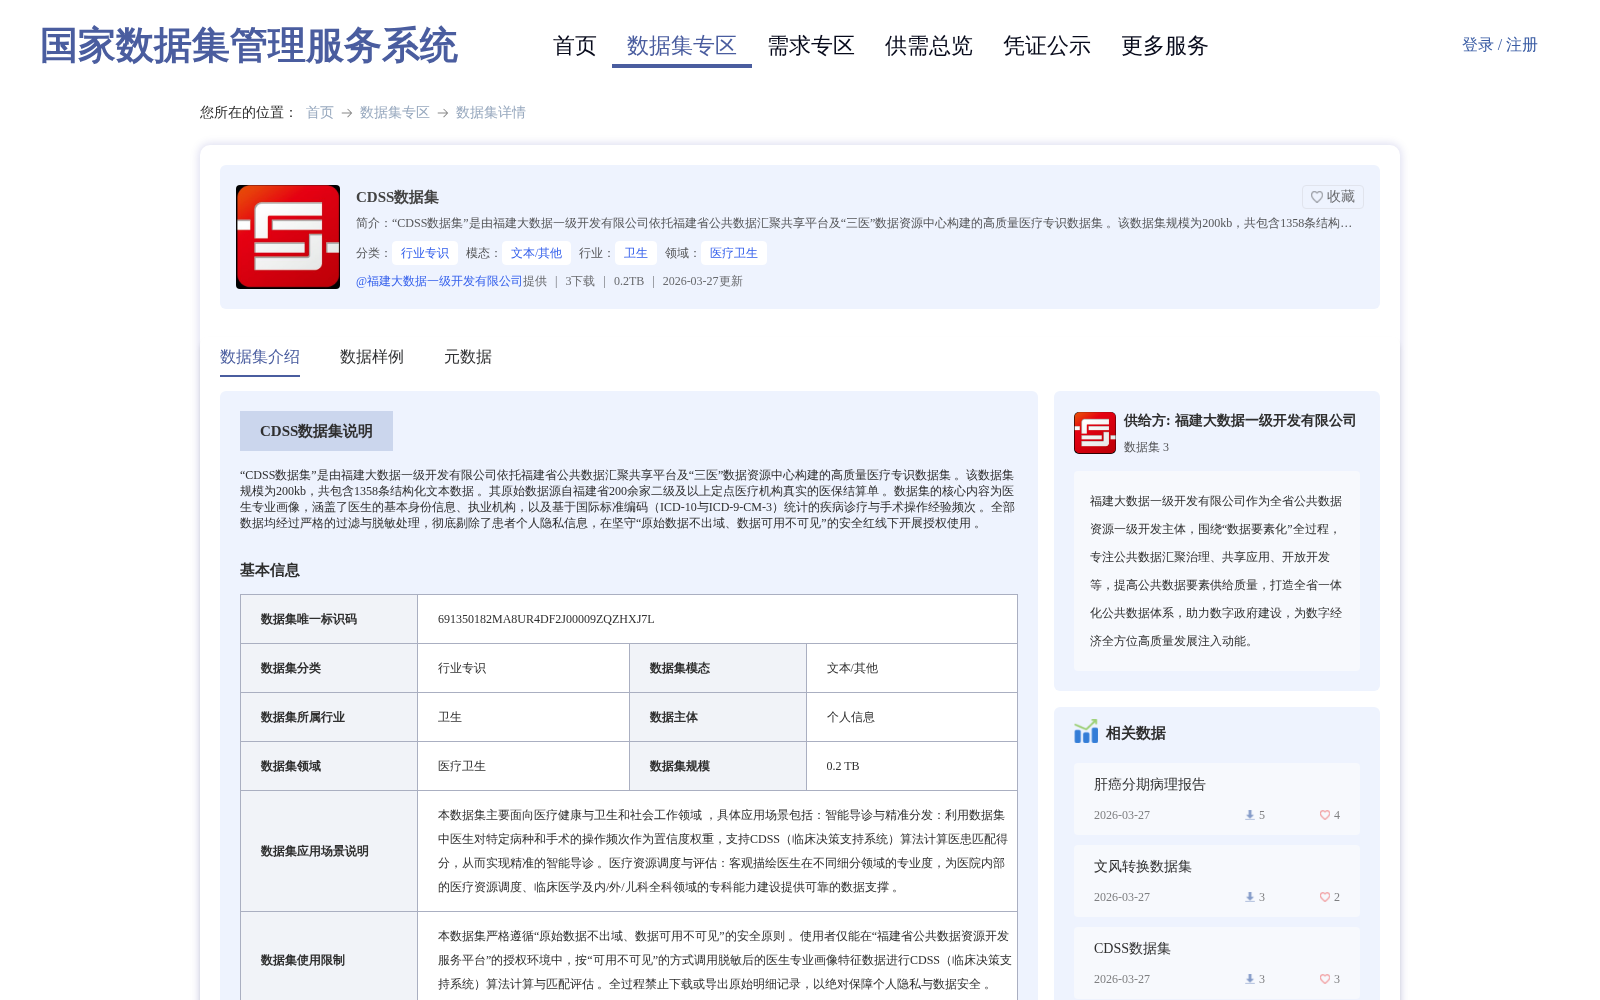Click the 行业专识 category tag
Image resolution: width=1600 pixels, height=1000 pixels.
pos(425,253)
